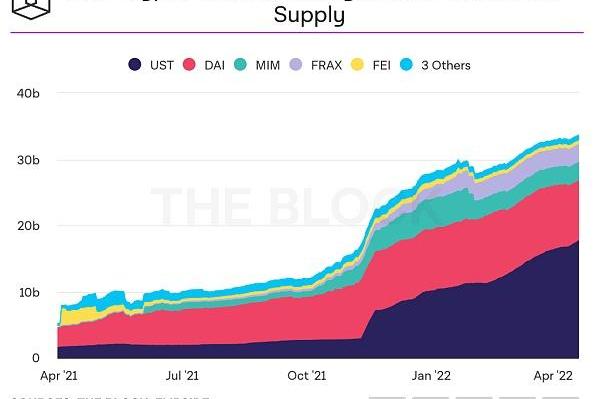Click the Oct '21 x-axis label
This screenshot has height=399, width=600.
[x=307, y=376]
